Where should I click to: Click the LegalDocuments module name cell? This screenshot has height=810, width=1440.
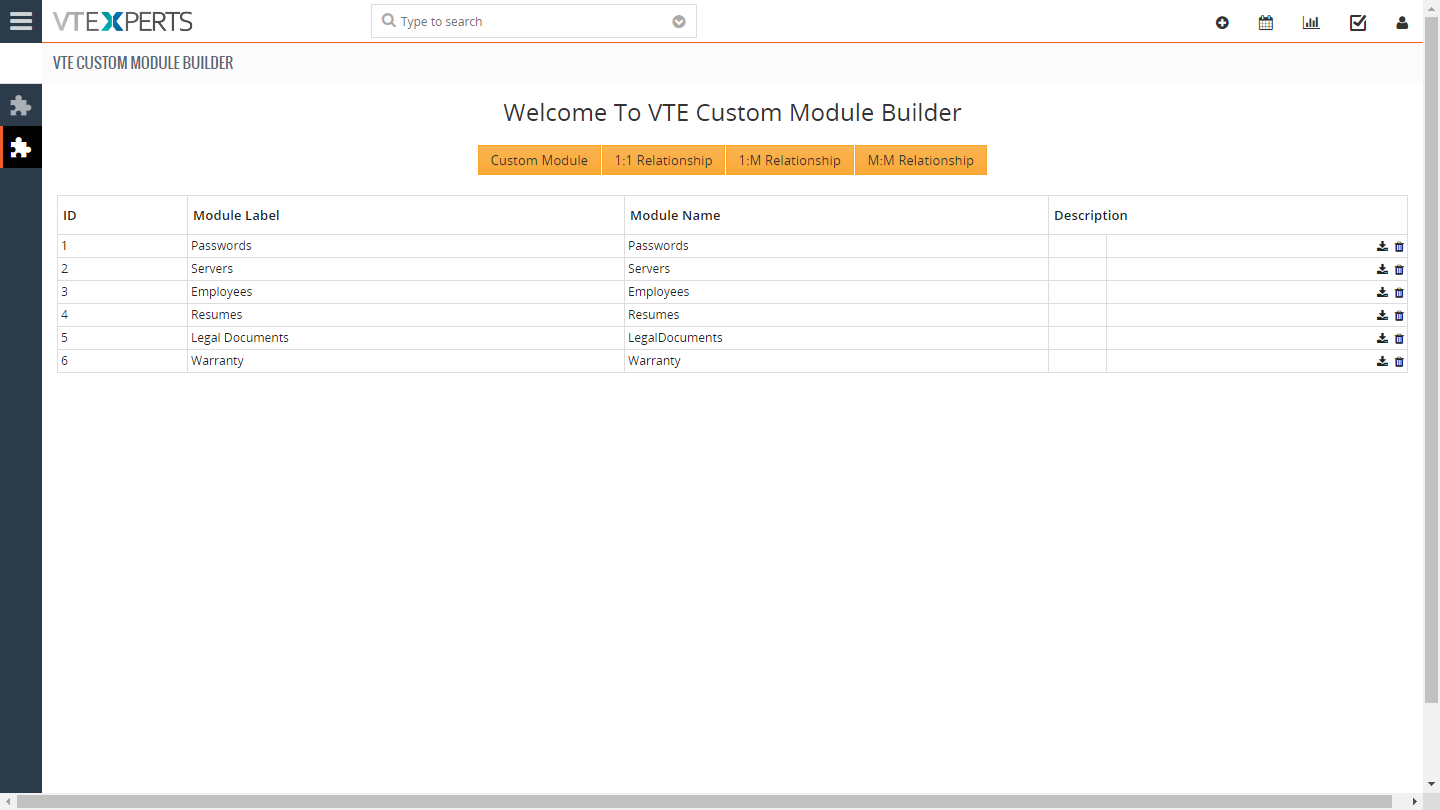[836, 338]
